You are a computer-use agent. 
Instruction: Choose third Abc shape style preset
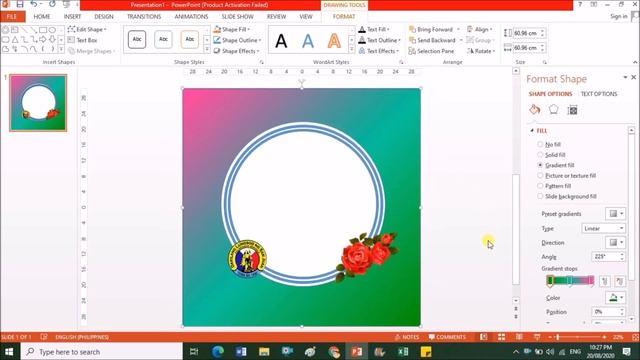pos(190,40)
